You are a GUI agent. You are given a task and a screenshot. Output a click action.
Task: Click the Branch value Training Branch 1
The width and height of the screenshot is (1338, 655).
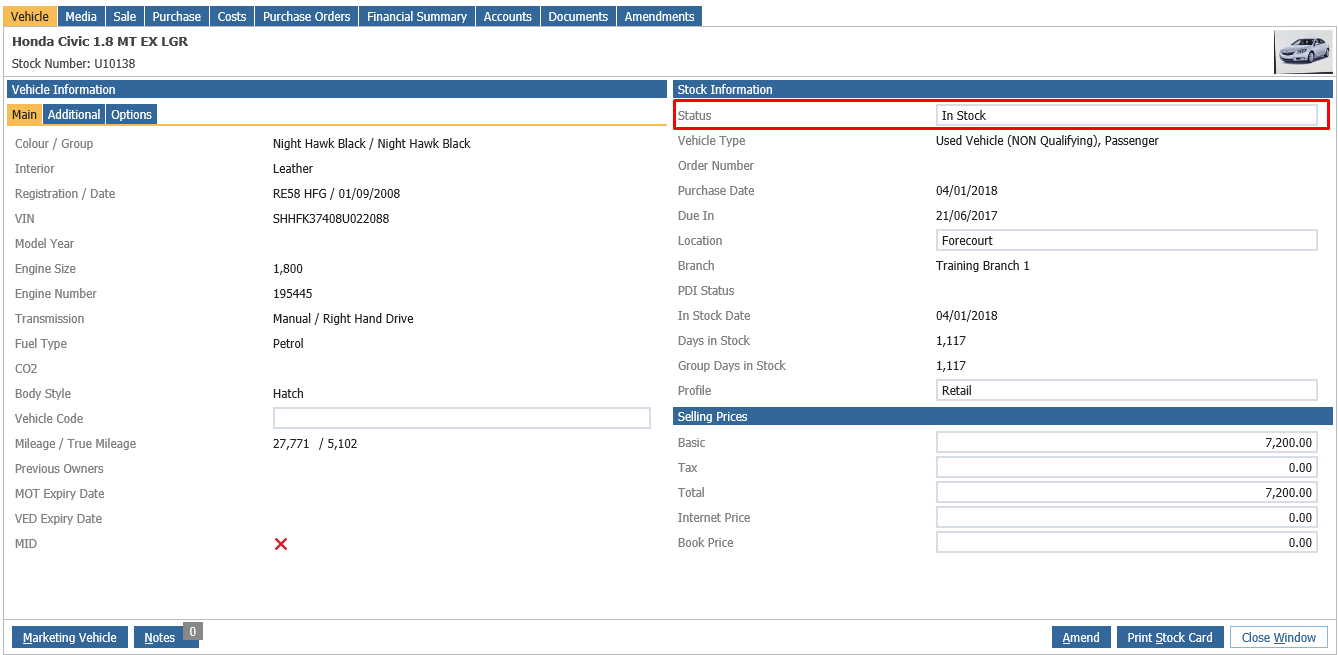point(983,266)
